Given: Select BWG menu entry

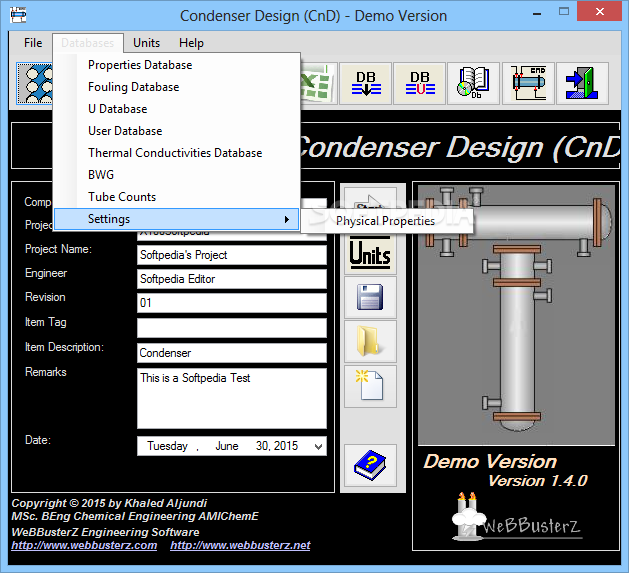Looking at the screenshot, I should click(x=177, y=175).
